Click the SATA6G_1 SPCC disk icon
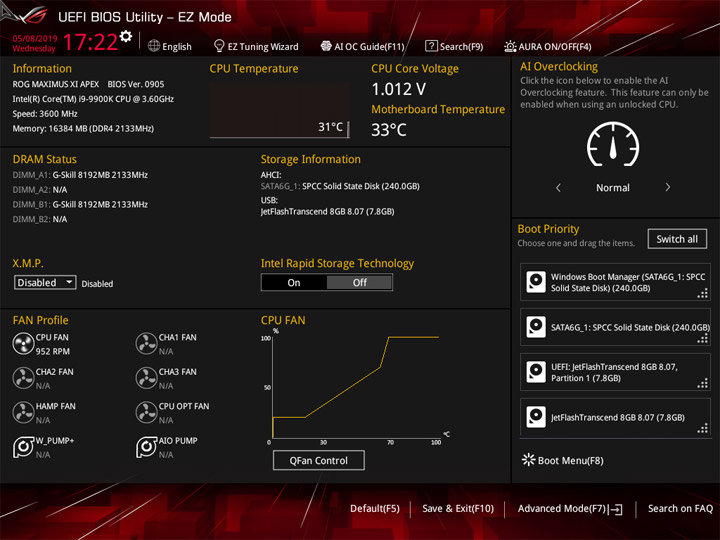The width and height of the screenshot is (720, 540). pos(536,327)
